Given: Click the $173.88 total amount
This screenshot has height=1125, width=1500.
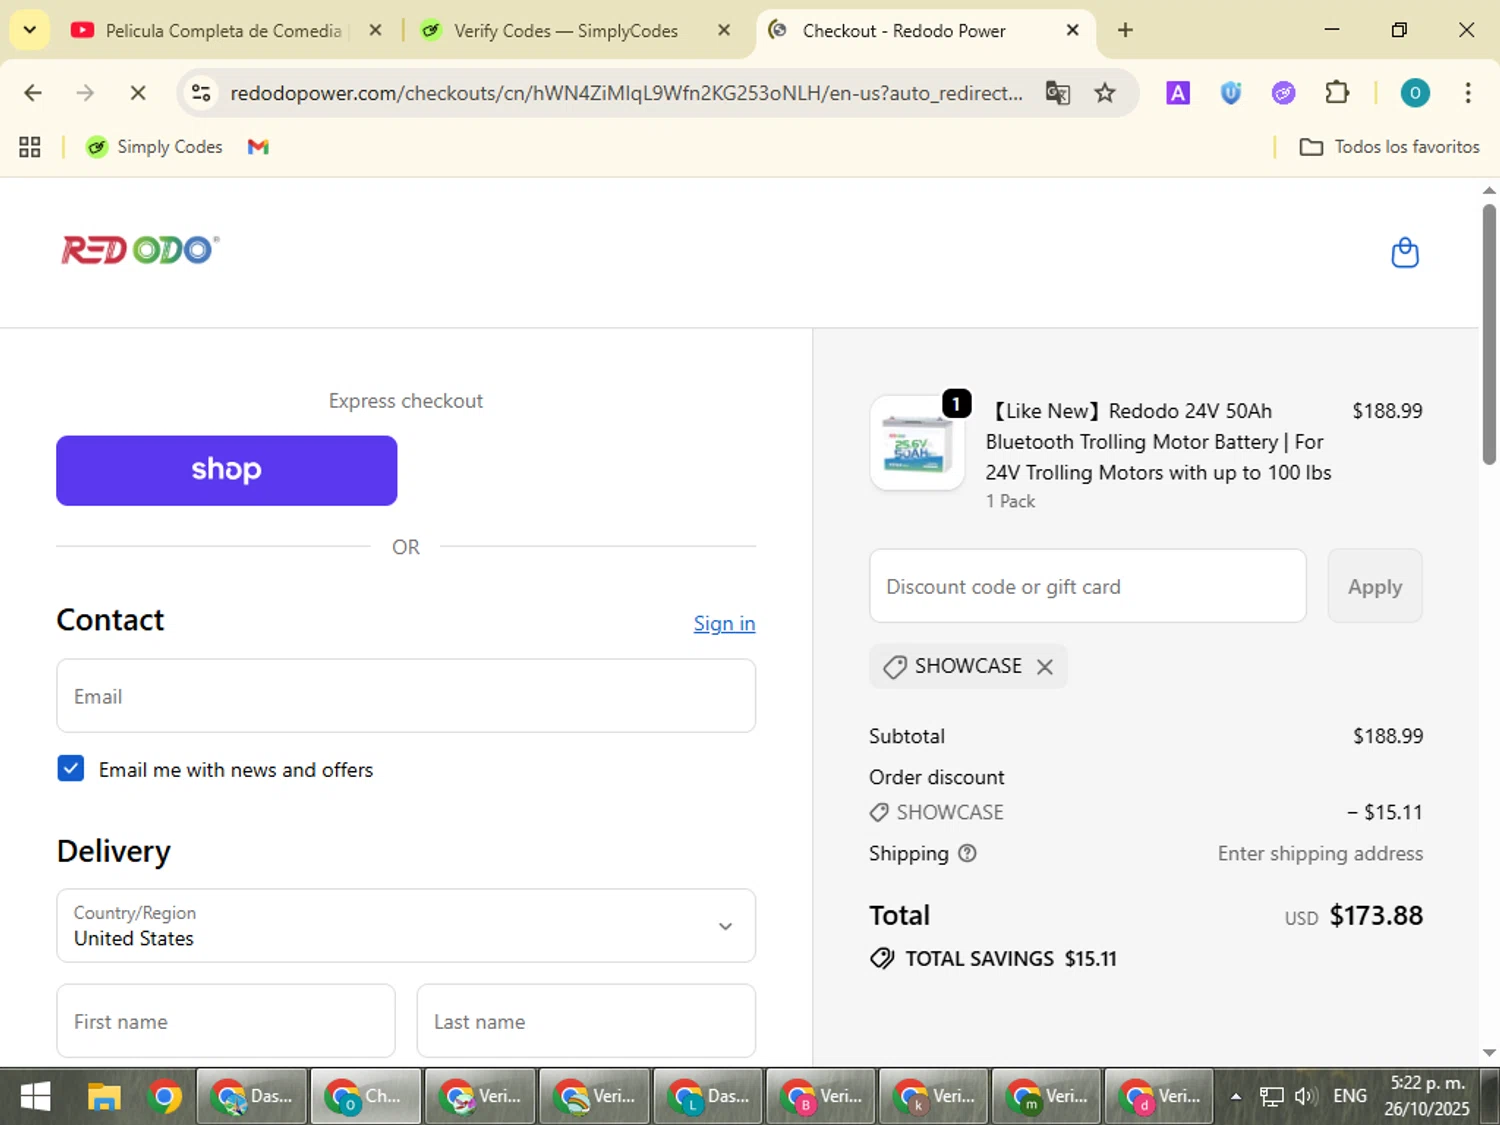Looking at the screenshot, I should tap(1376, 916).
